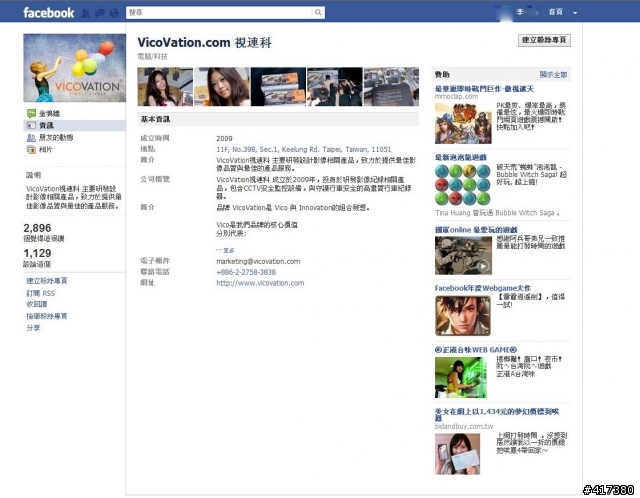Open the bidandbuy 1,434元 ad title
The height and width of the screenshot is (498, 640).
coord(497,415)
